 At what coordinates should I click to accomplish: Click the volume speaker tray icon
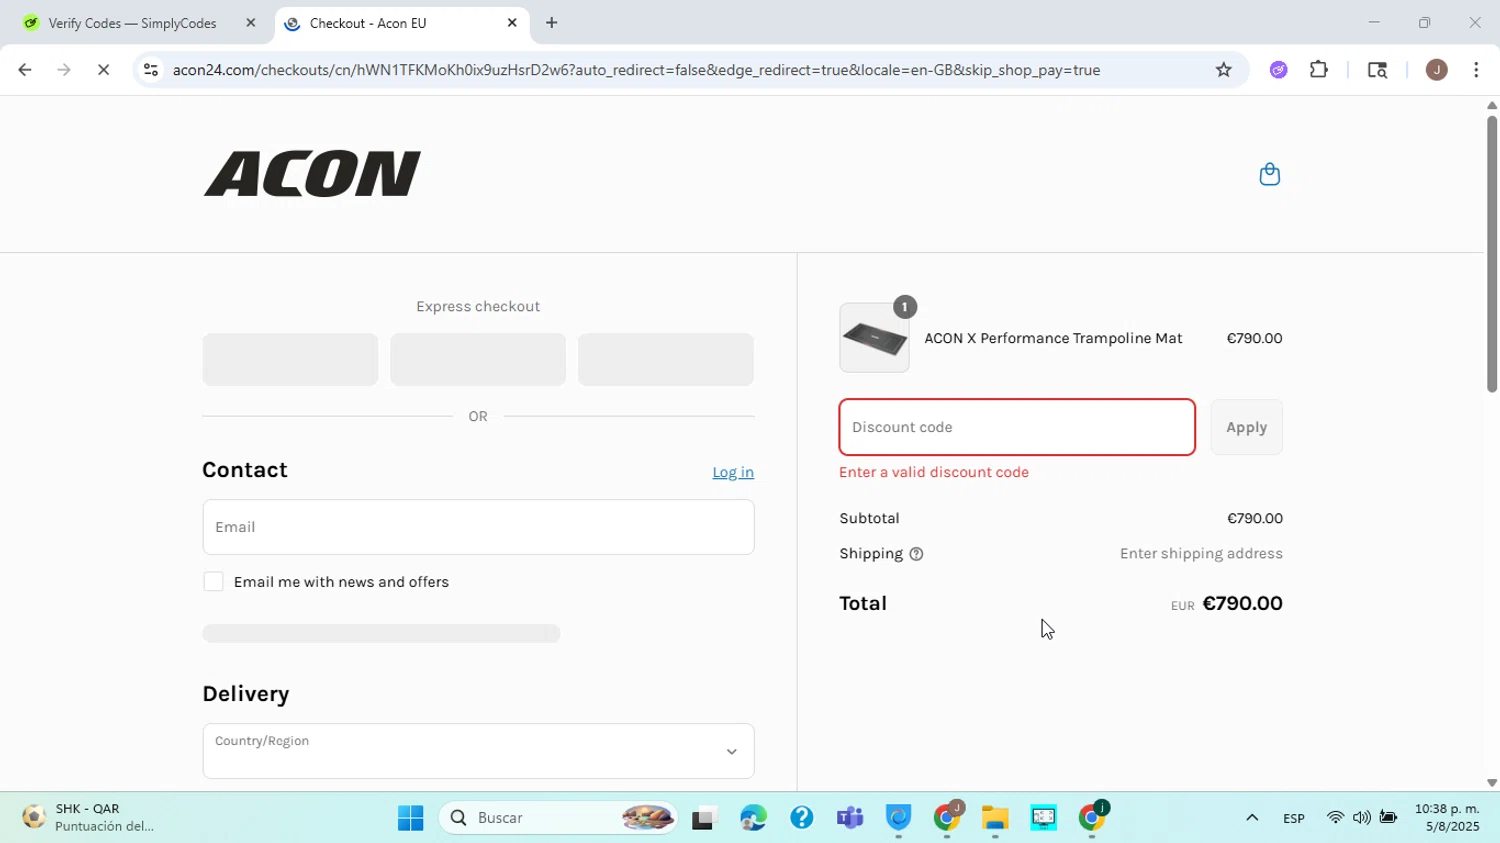[1361, 818]
